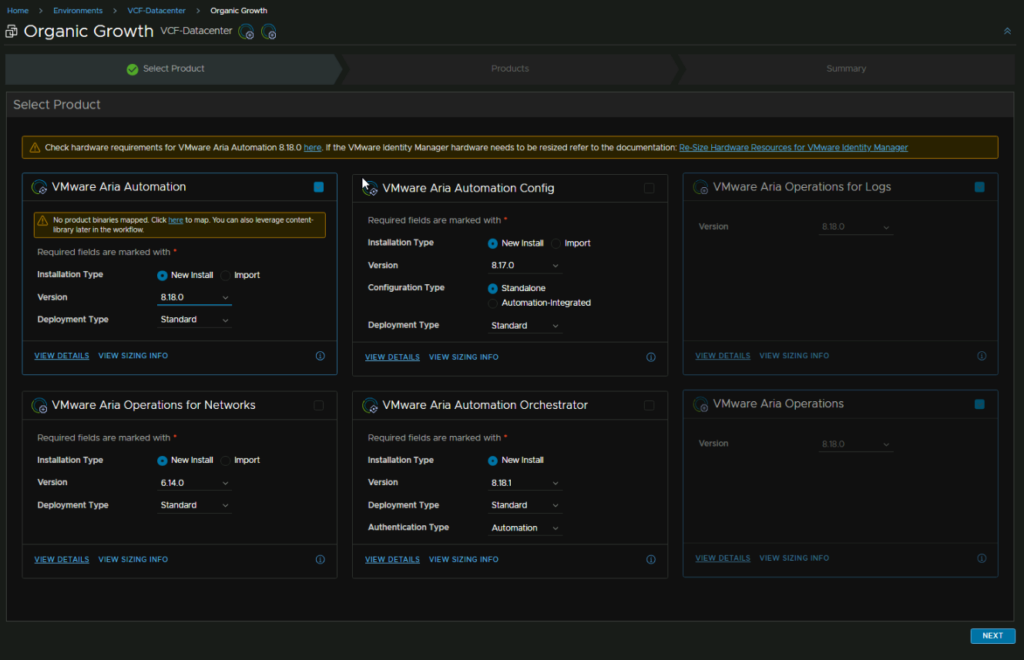View sizing info for Aria Automation Config
Image resolution: width=1024 pixels, height=660 pixels.
click(x=464, y=357)
